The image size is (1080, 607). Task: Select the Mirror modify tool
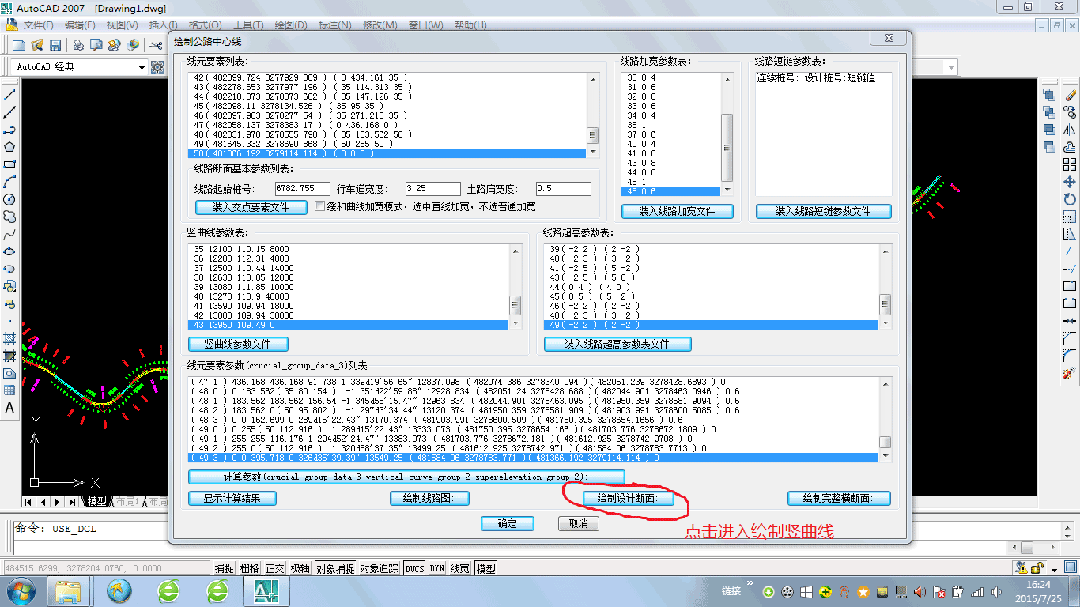pyautogui.click(x=1070, y=130)
